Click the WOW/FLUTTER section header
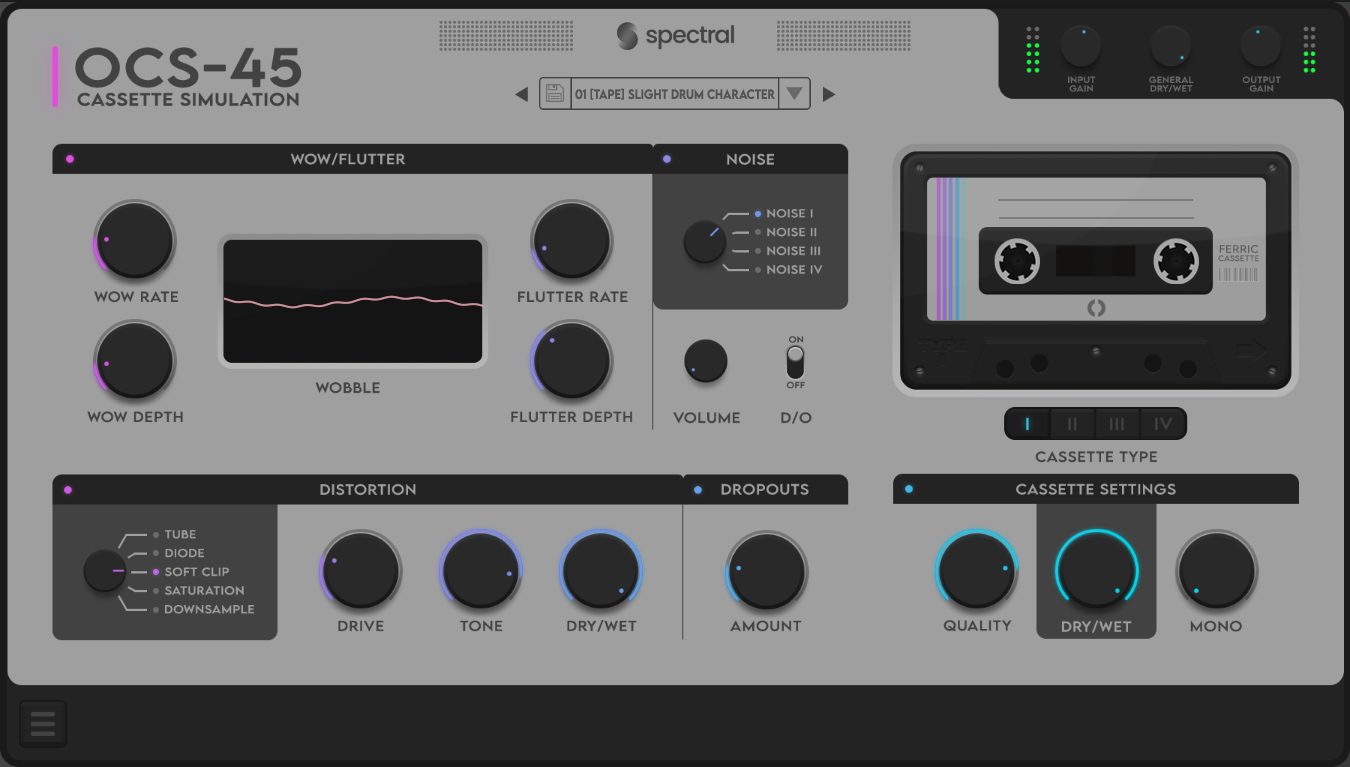This screenshot has width=1350, height=767. tap(352, 159)
